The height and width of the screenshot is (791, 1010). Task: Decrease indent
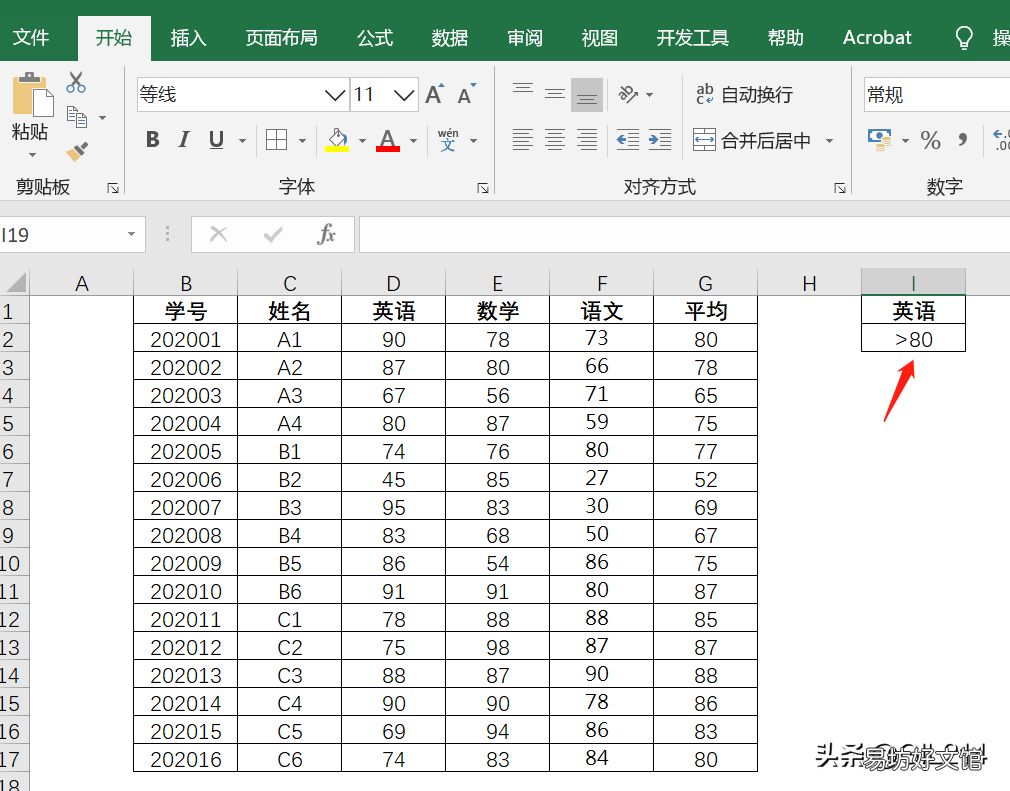tap(627, 139)
